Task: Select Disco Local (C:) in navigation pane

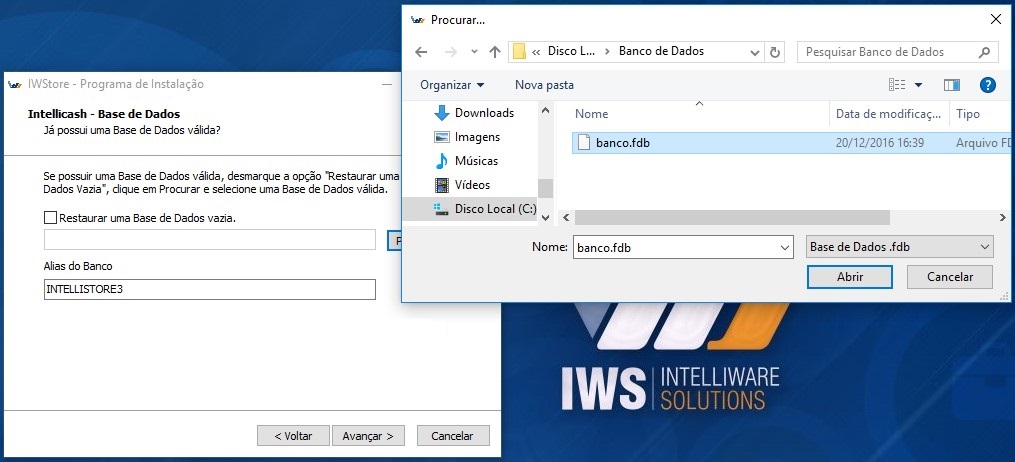Action: (x=470, y=208)
